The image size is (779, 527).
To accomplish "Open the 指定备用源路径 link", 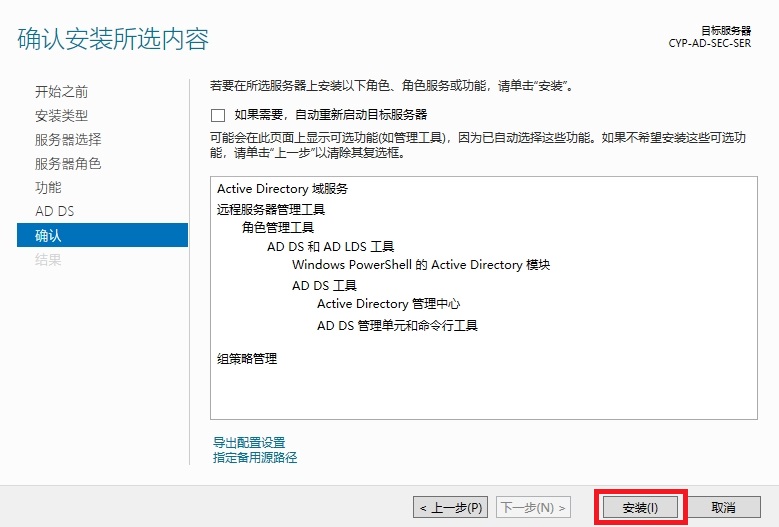I will [255, 457].
